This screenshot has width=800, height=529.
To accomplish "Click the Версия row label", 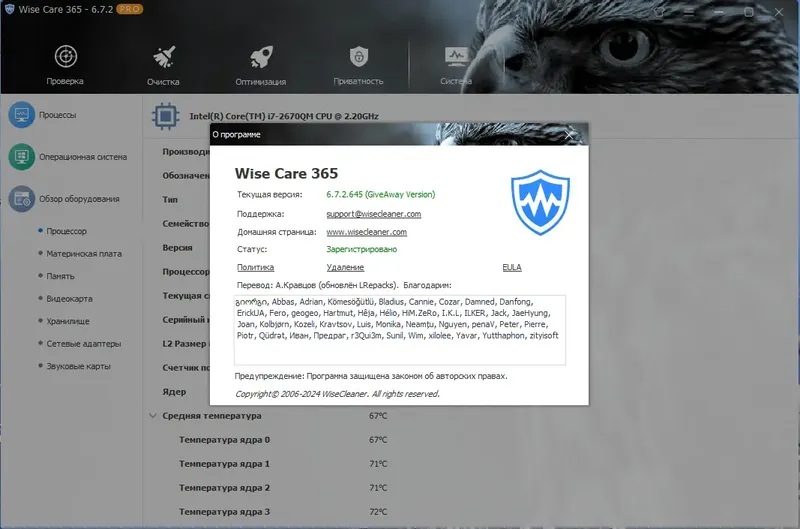I will 177,247.
